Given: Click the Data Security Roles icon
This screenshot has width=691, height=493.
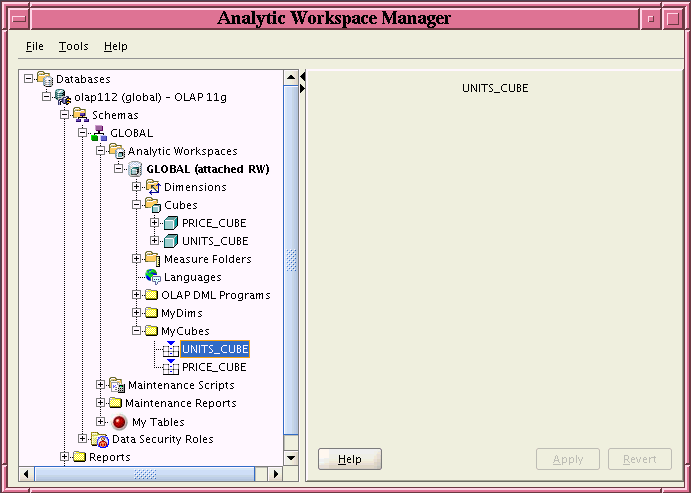Looking at the screenshot, I should coord(99,439).
